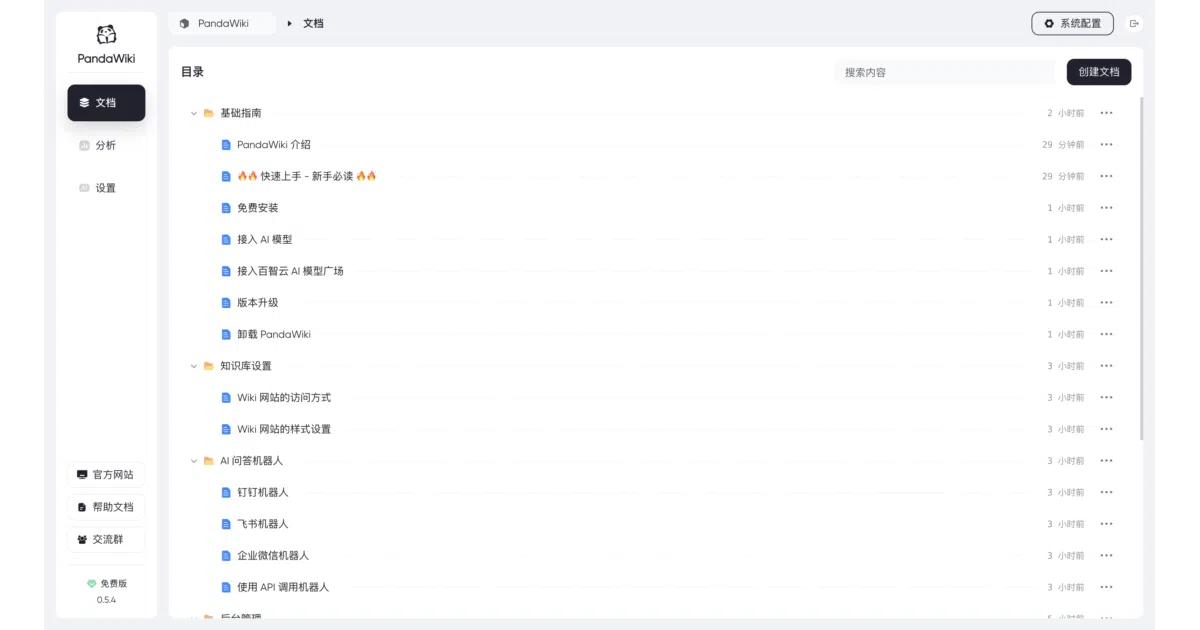Image resolution: width=1200 pixels, height=630 pixels.
Task: Collapse the 基础指南 folder chevron
Action: click(194, 114)
